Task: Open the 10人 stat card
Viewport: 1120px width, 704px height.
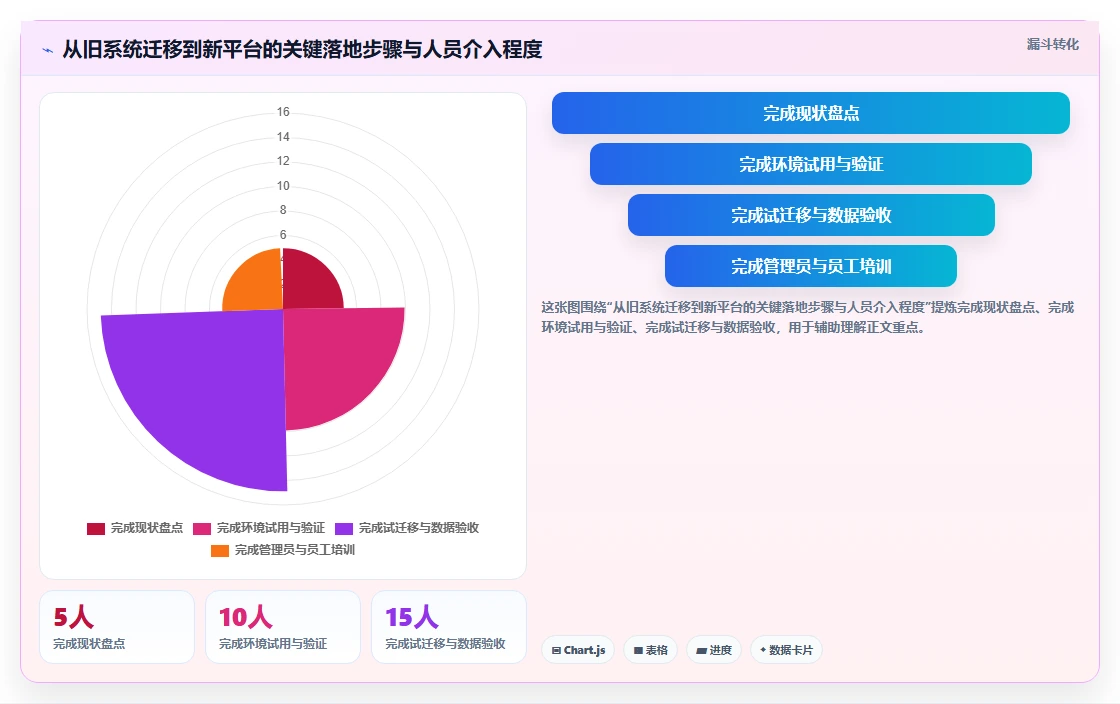Action: (x=283, y=627)
